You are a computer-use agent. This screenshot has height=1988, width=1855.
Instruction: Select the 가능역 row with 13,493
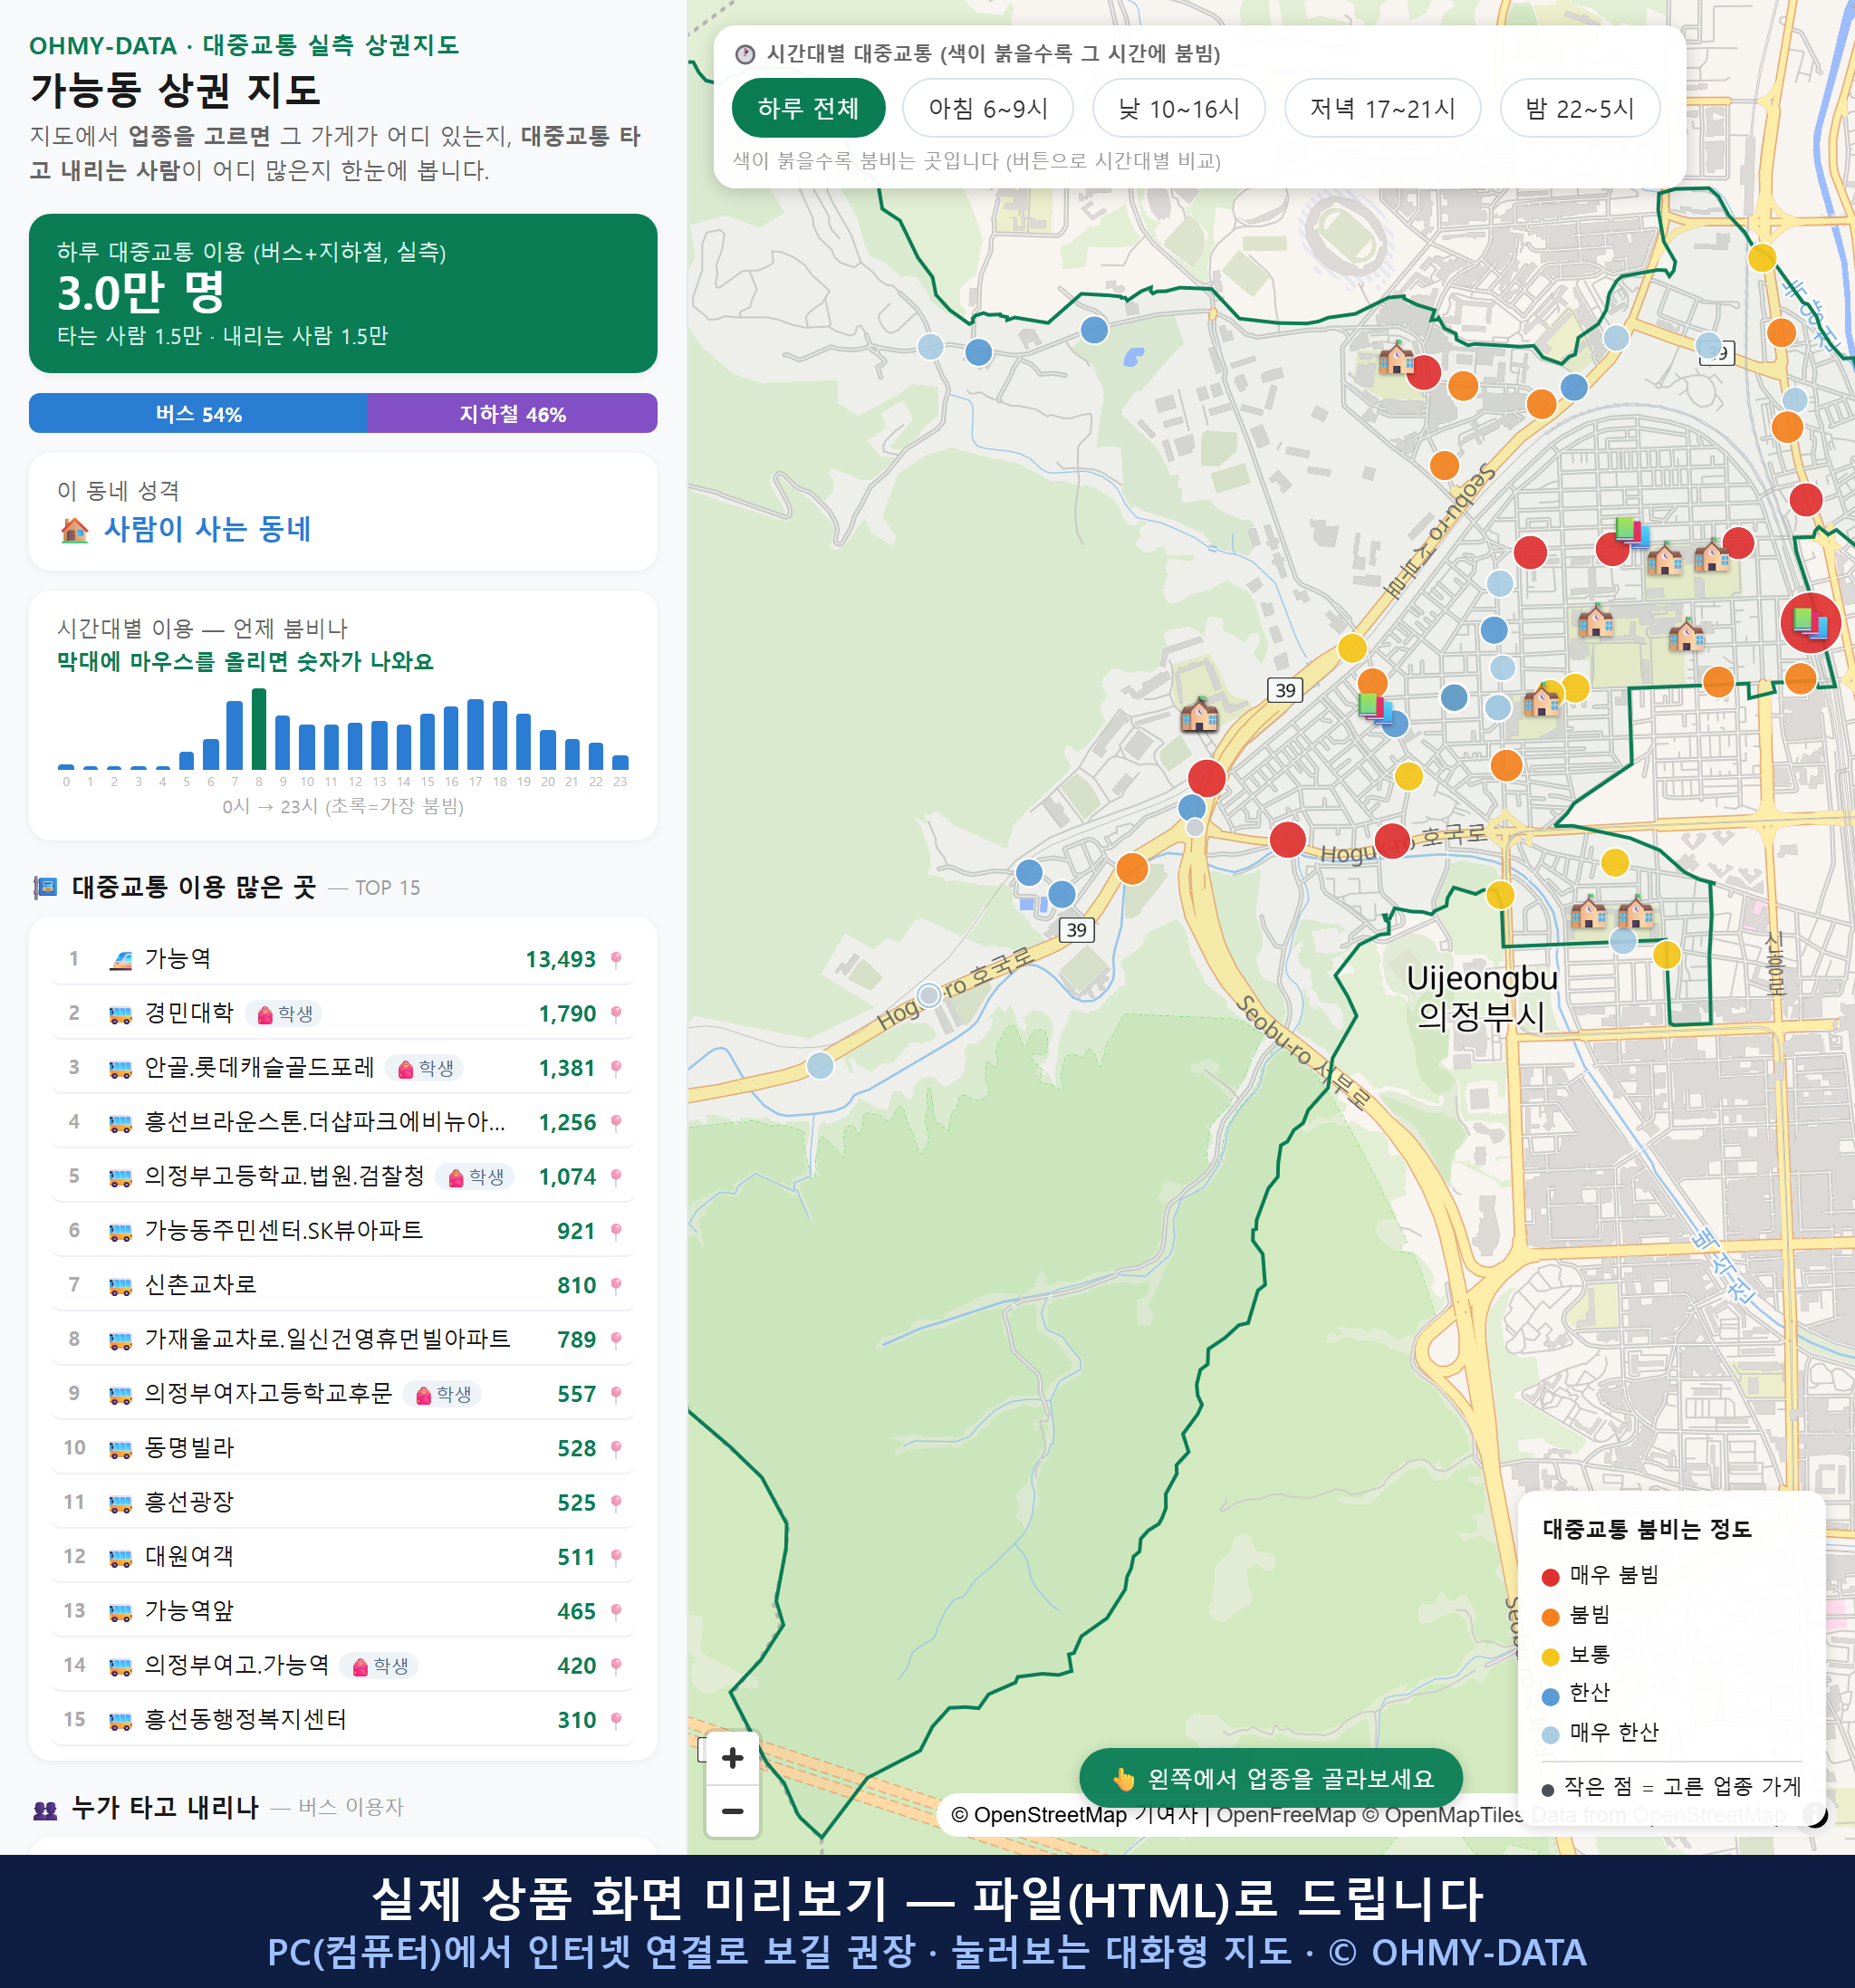tap(343, 959)
